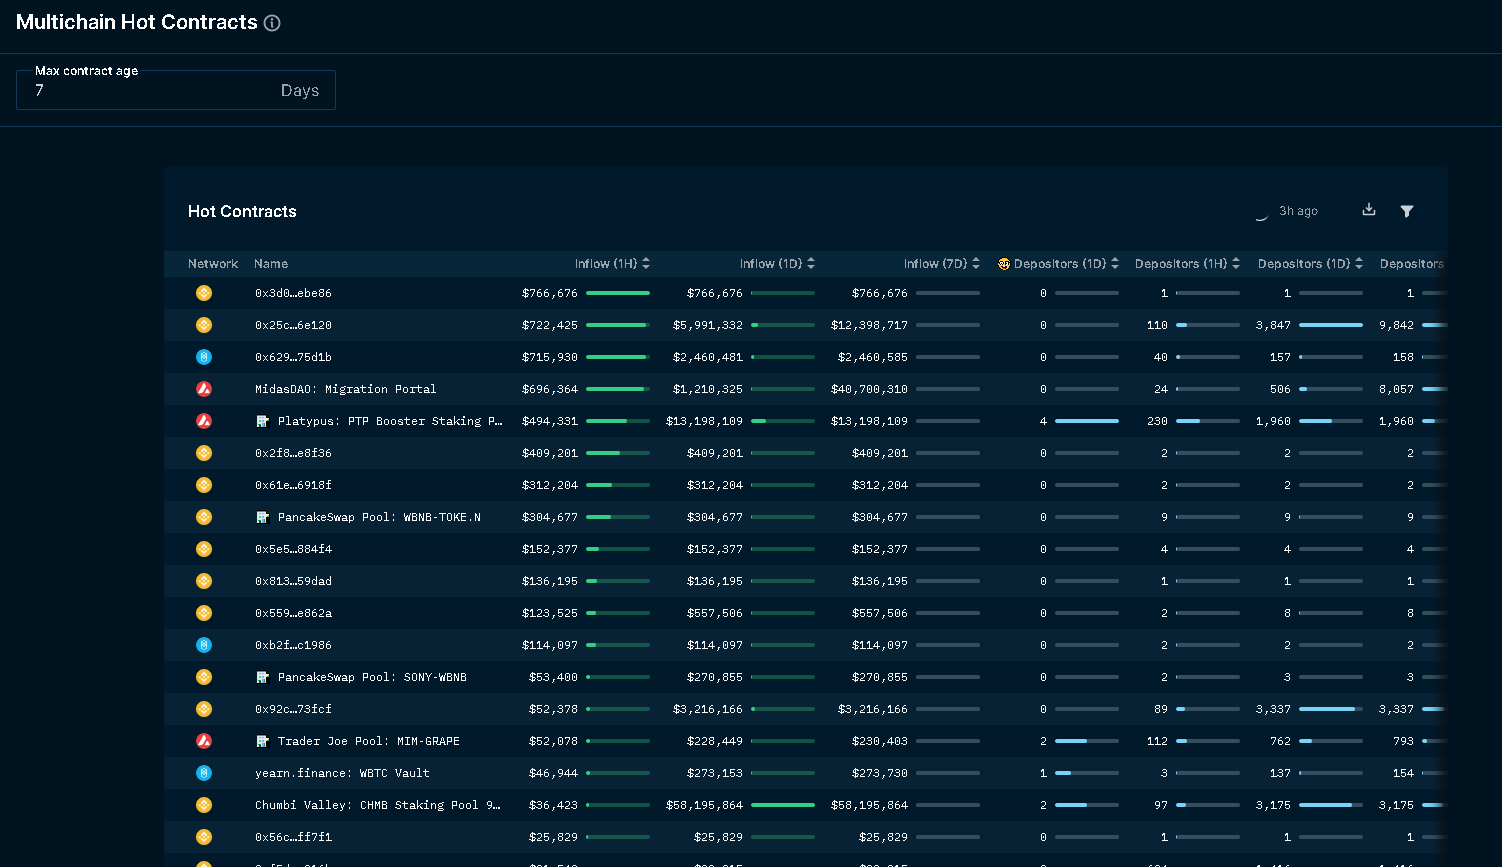This screenshot has width=1502, height=867.
Task: Click the contract icon before PancakeSwap SONY-WBNB
Action: 262,677
